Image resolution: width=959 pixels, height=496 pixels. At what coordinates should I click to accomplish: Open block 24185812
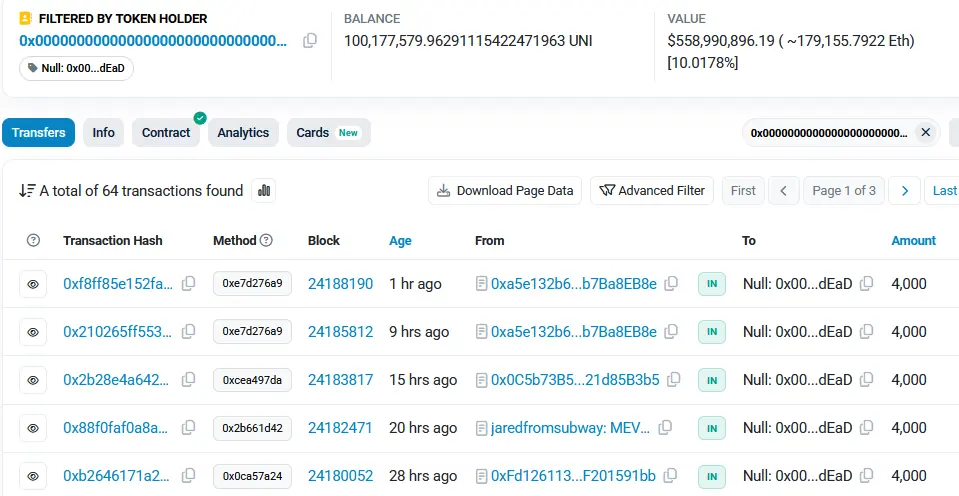click(x=340, y=331)
